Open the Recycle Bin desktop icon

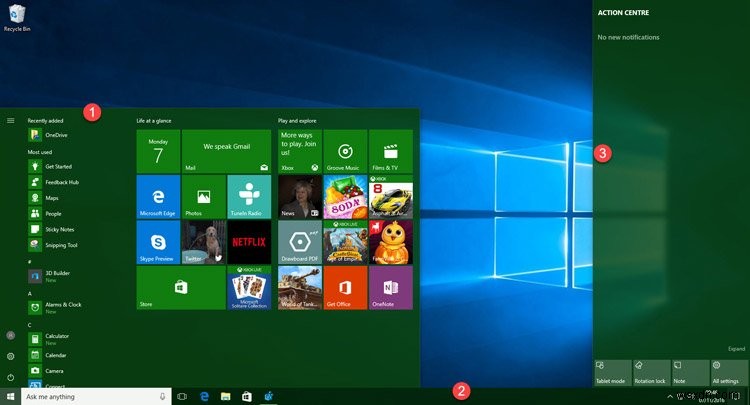pos(17,18)
